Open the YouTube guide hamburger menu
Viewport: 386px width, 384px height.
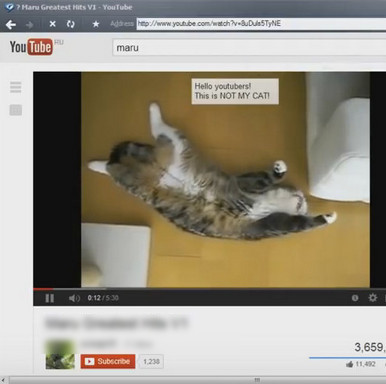(x=16, y=87)
